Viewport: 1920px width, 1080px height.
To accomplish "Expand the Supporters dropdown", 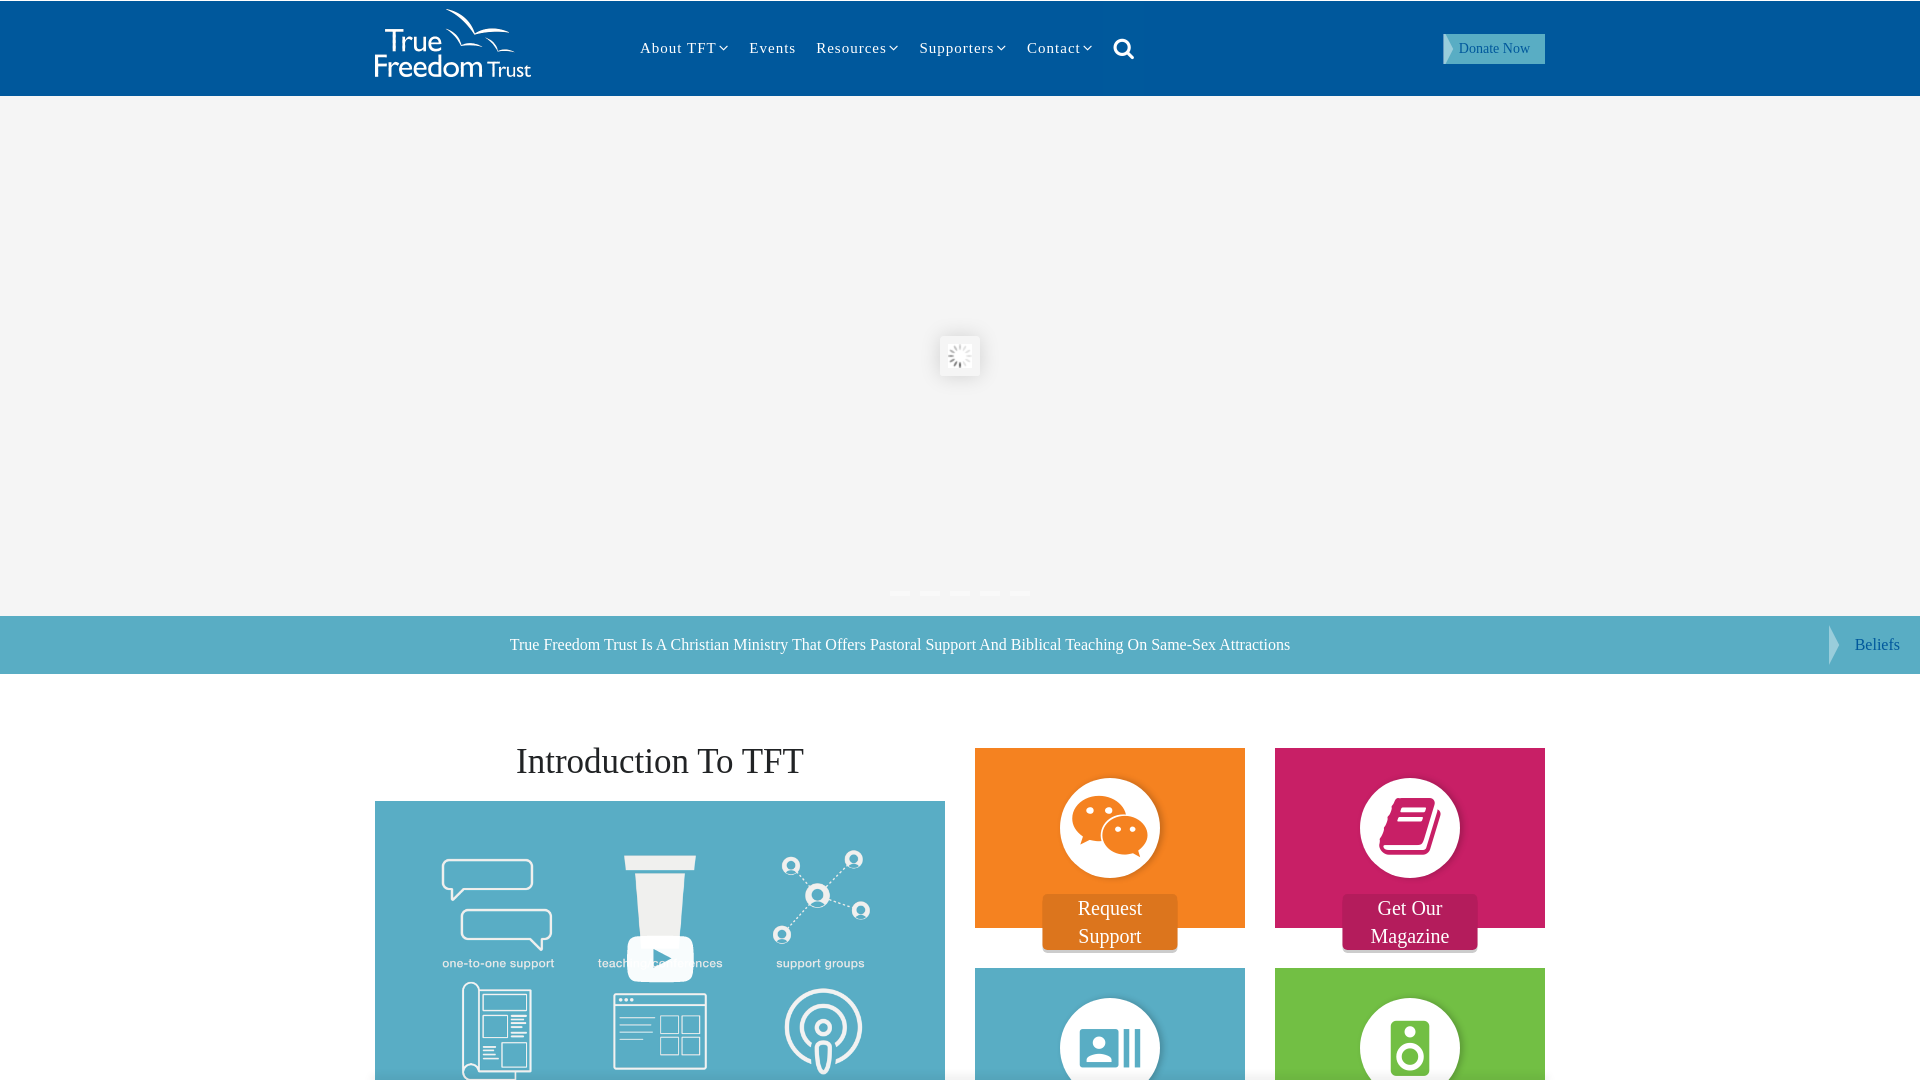I will coord(962,48).
